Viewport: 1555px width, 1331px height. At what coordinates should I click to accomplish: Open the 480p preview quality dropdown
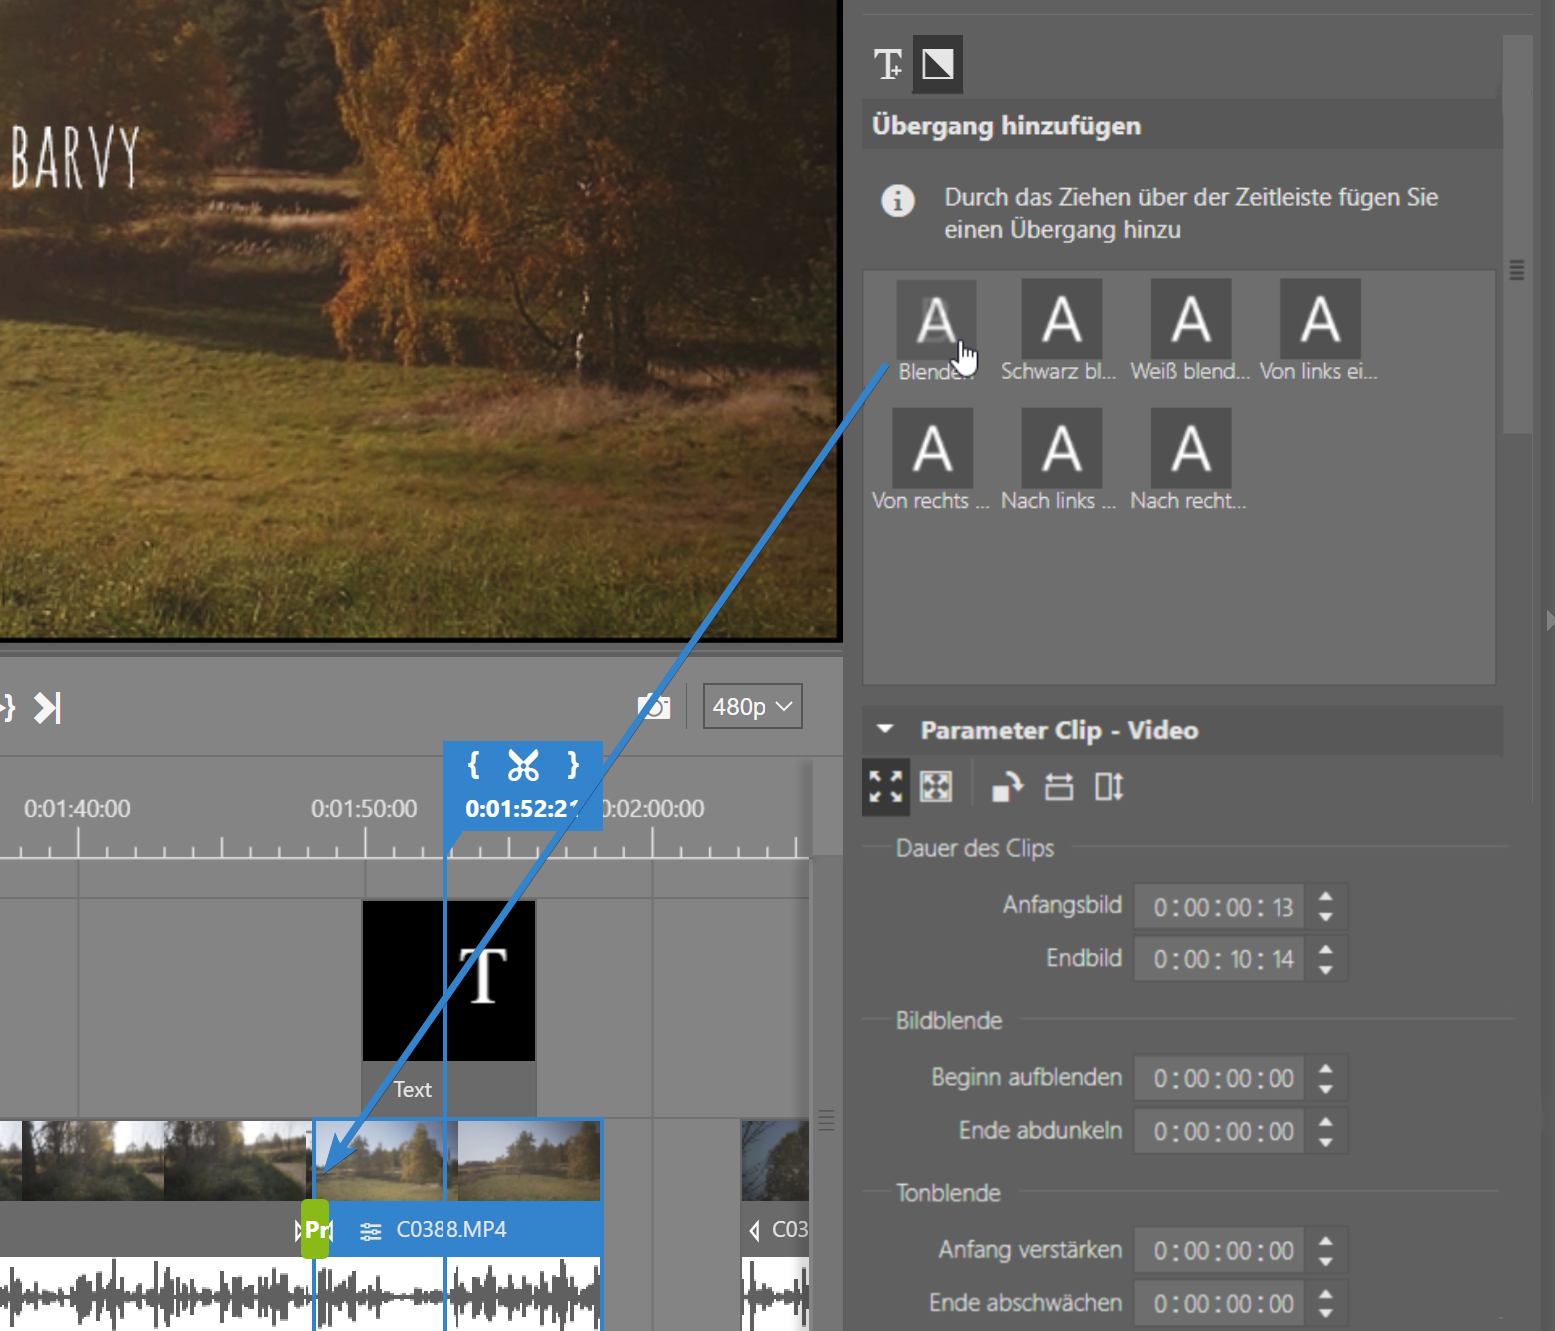[753, 706]
